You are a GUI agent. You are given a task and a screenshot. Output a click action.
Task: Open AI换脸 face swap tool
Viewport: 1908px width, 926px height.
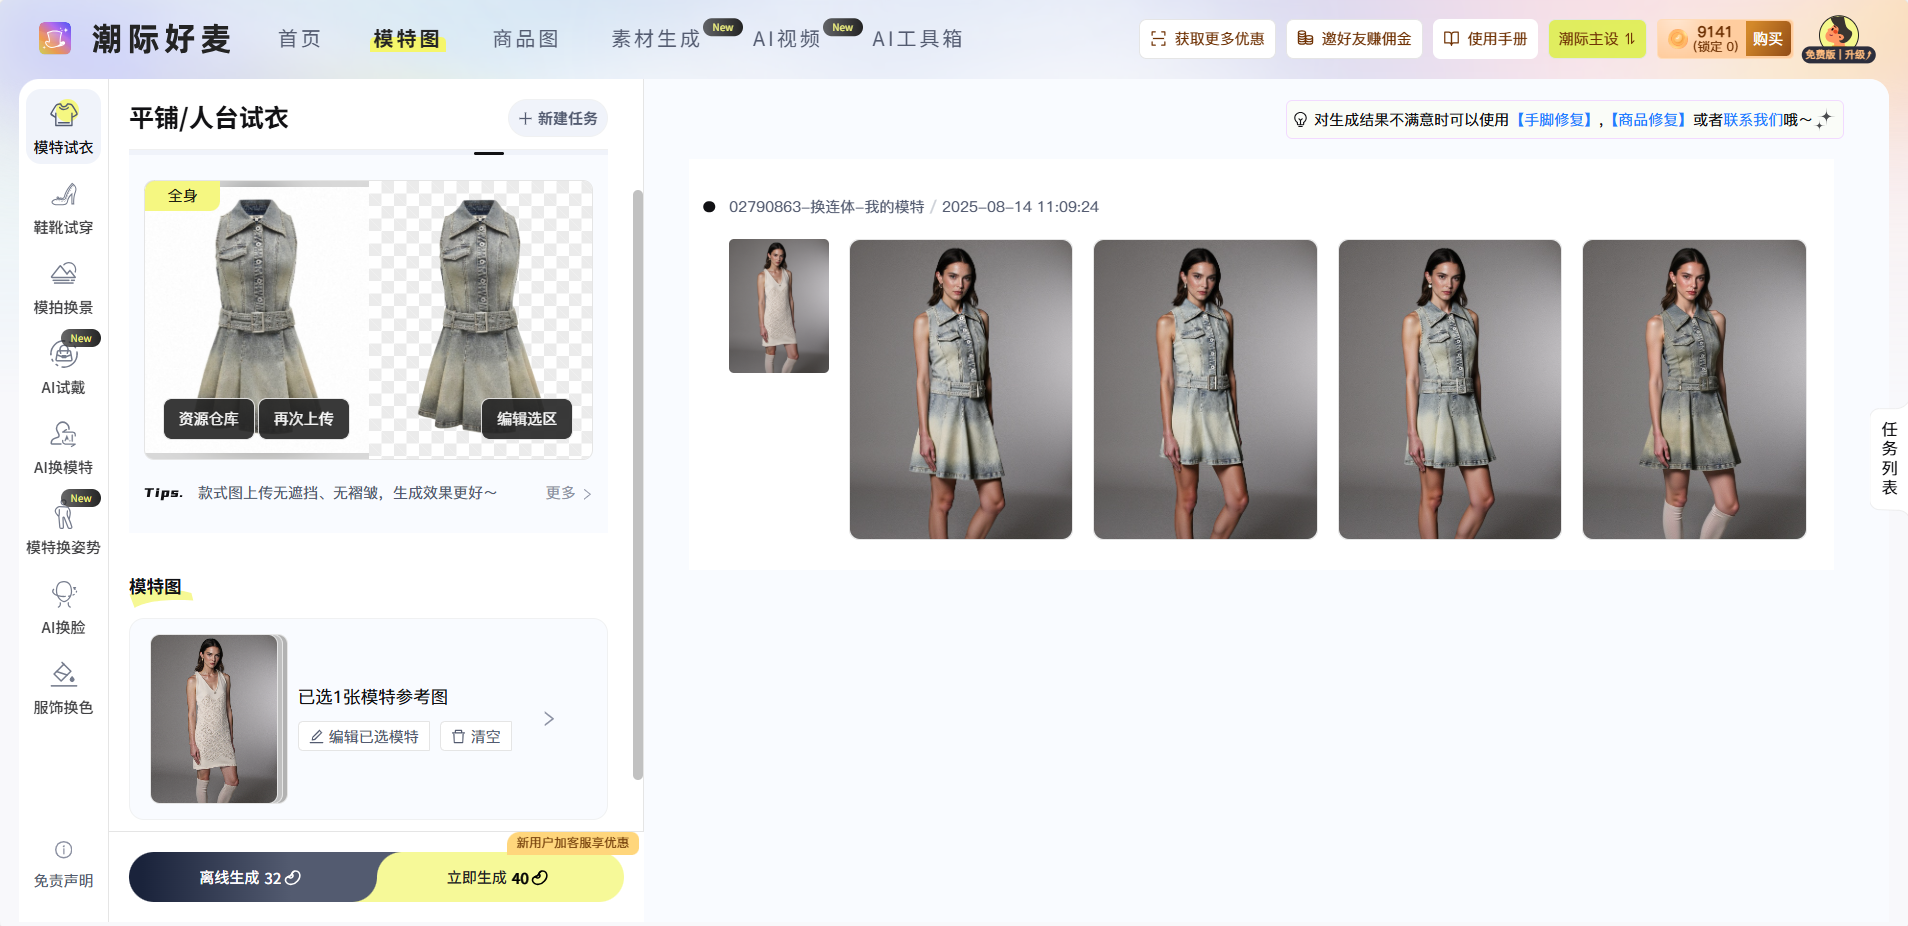[x=63, y=607]
